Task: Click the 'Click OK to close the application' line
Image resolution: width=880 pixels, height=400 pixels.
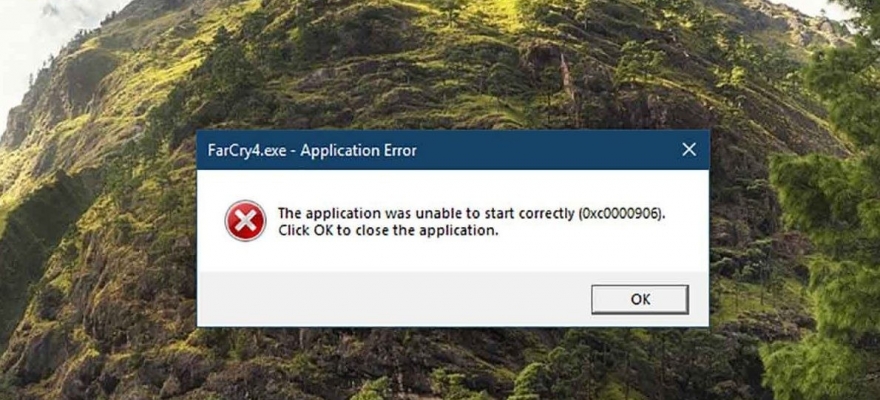Action: click(x=388, y=230)
